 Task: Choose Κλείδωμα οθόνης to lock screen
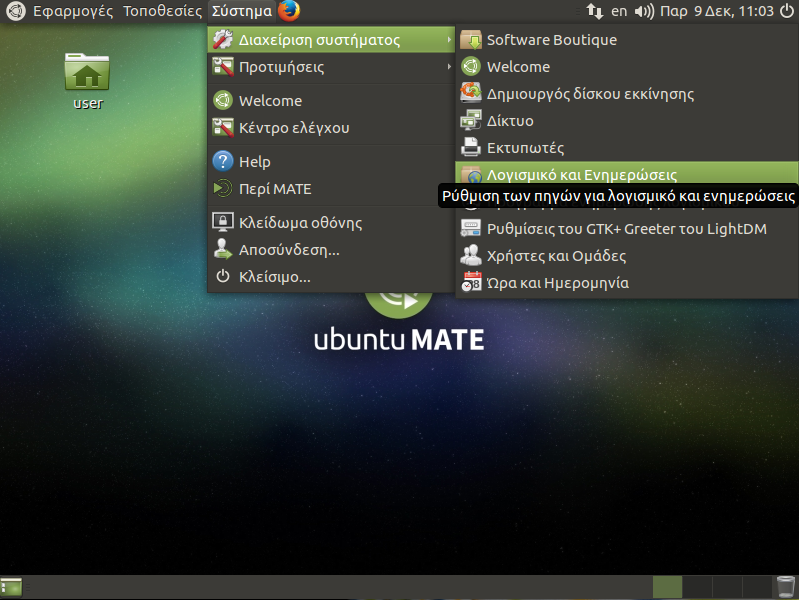(x=300, y=223)
